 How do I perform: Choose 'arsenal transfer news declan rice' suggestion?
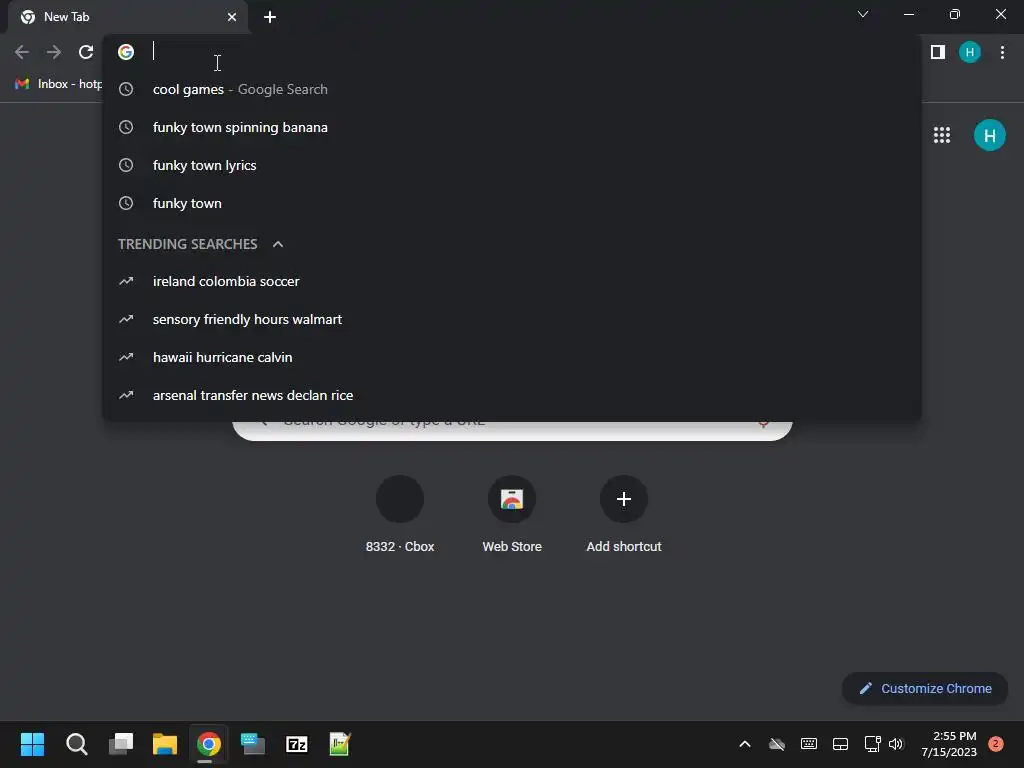pos(512,395)
